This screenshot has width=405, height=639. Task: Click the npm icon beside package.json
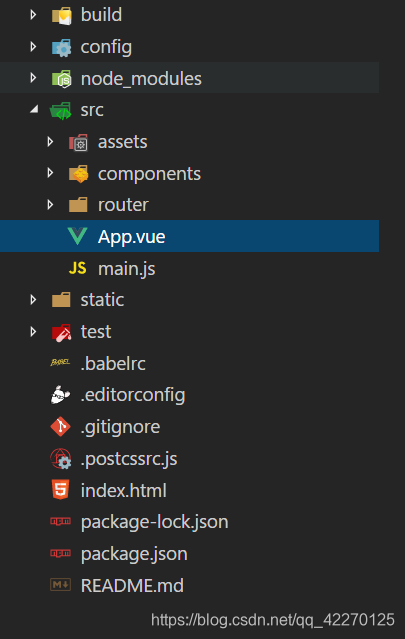[60, 553]
